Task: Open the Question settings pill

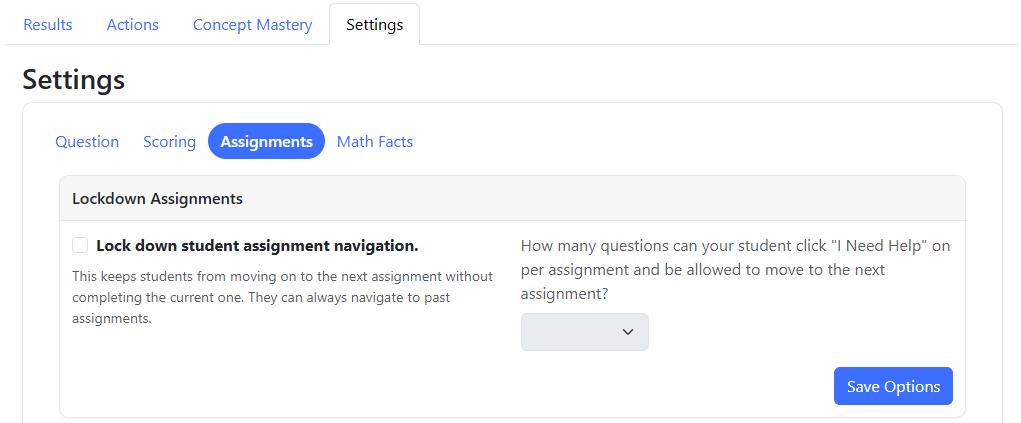Action: [87, 141]
